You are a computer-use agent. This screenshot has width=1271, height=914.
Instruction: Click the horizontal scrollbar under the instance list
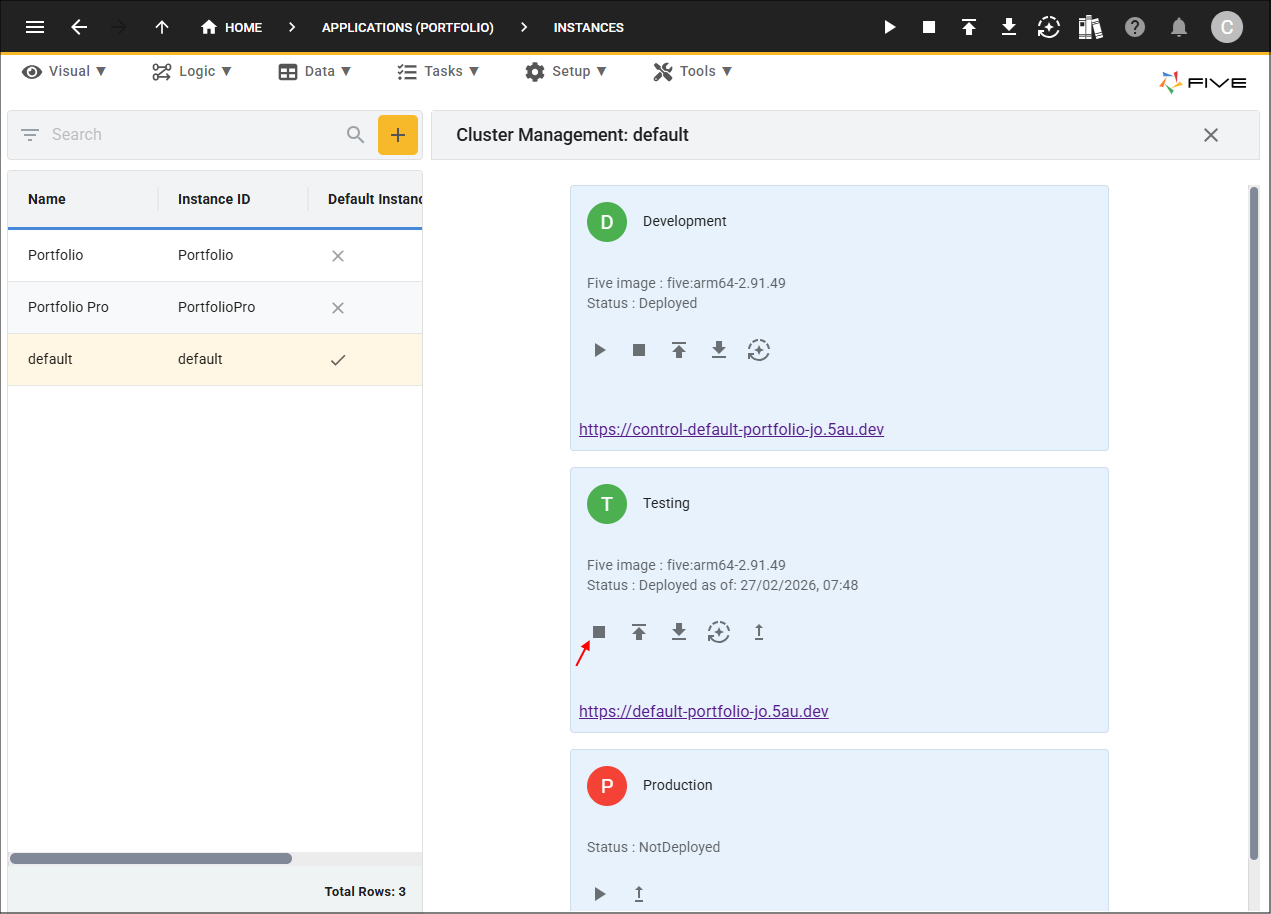tap(151, 858)
